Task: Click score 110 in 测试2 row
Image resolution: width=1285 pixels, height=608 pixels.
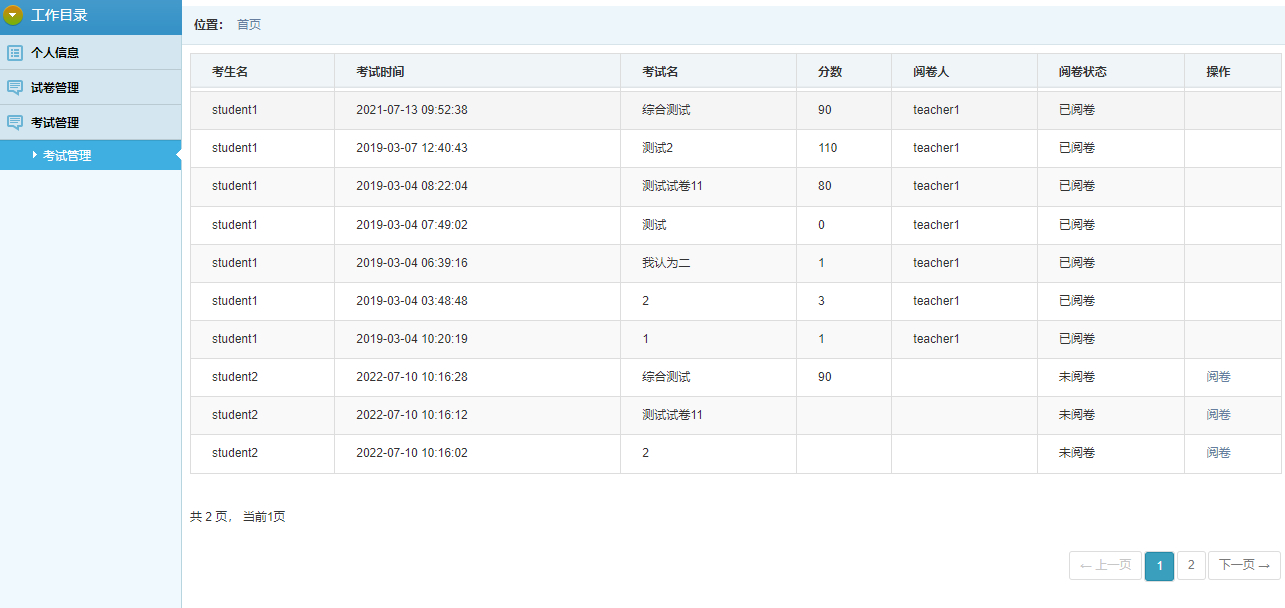Action: click(x=828, y=148)
